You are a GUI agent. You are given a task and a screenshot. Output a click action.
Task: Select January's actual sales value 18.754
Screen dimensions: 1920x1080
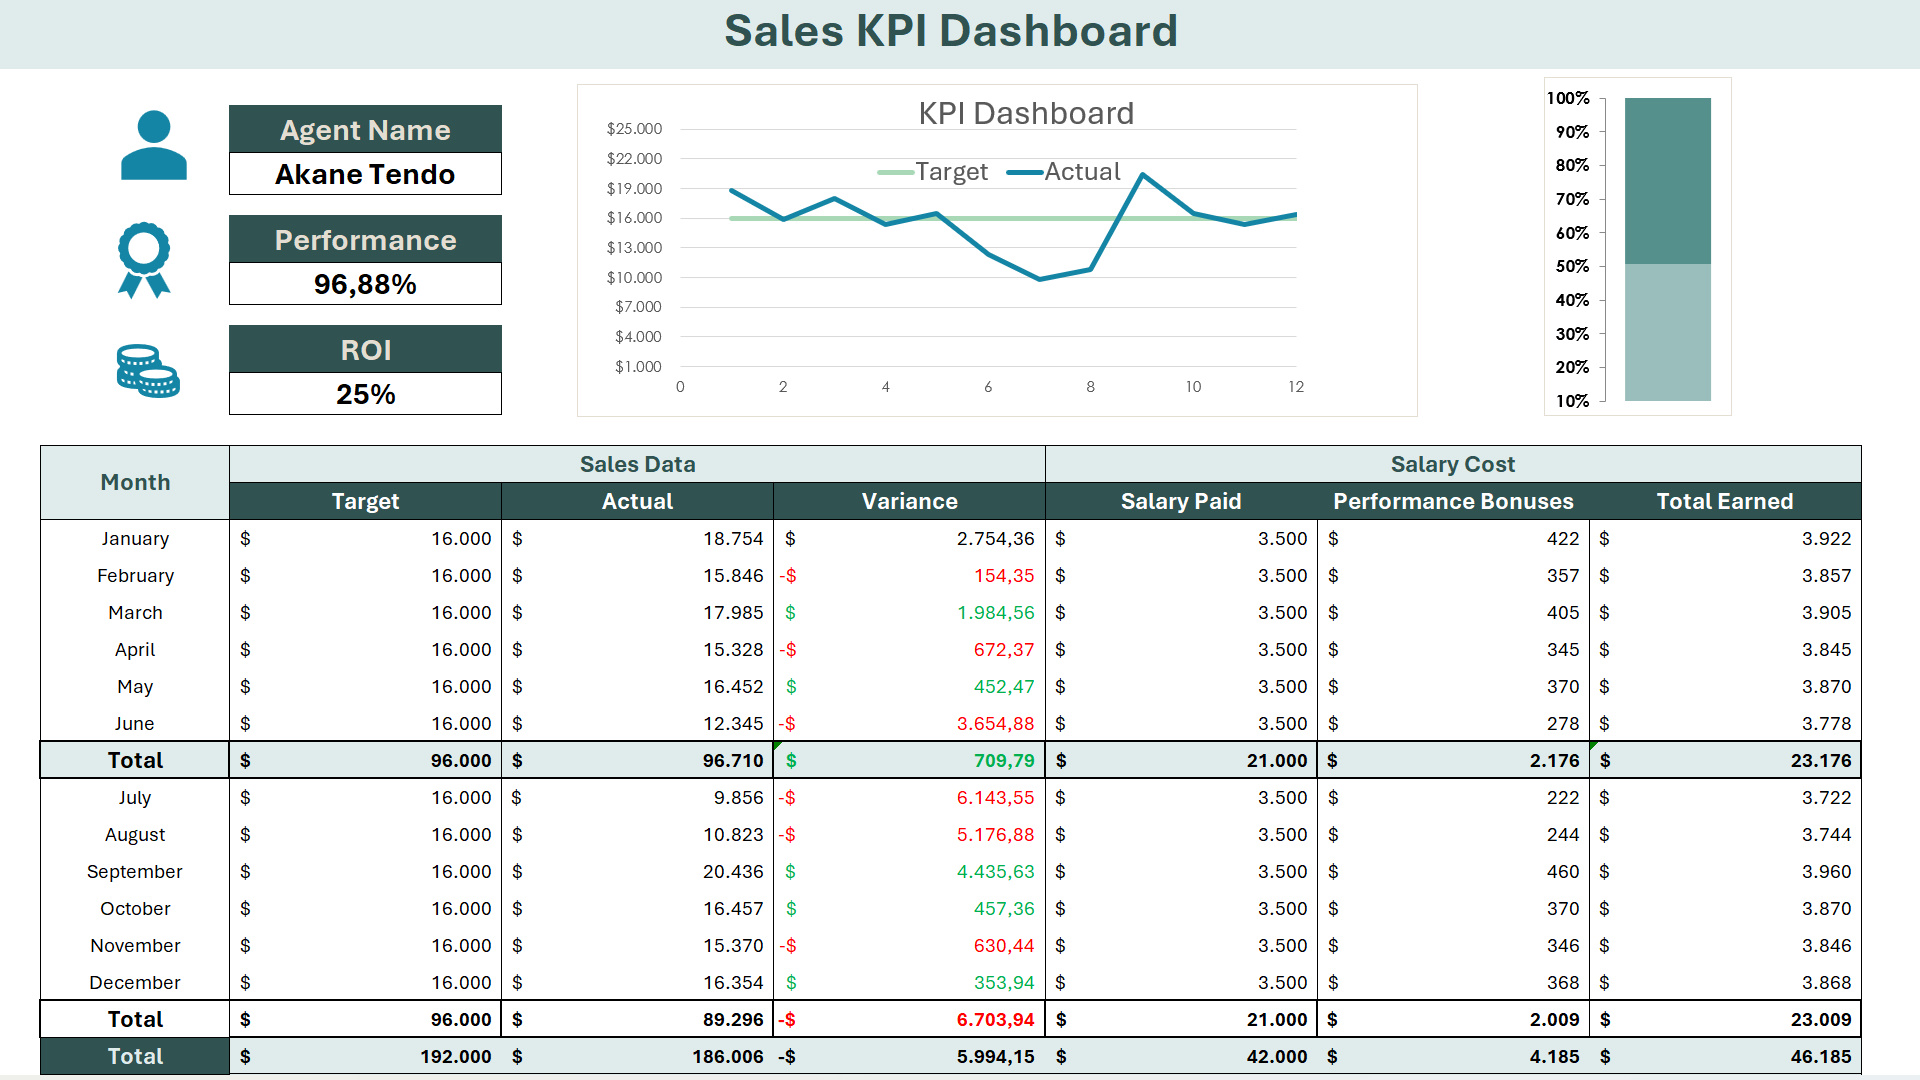(732, 538)
